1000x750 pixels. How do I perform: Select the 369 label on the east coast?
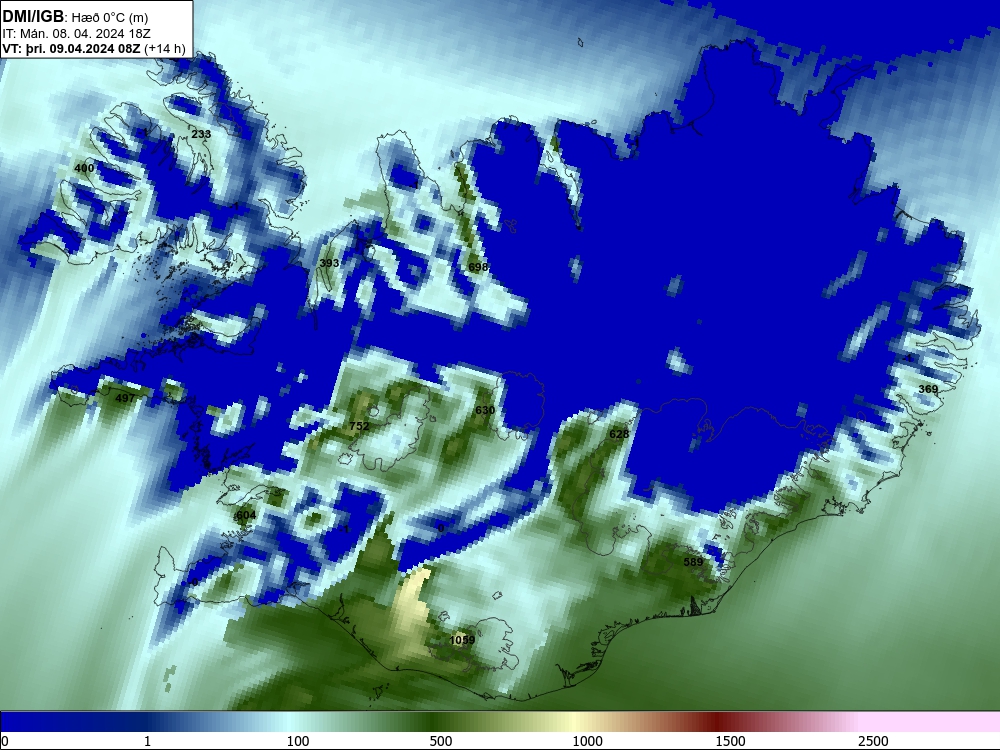[928, 389]
